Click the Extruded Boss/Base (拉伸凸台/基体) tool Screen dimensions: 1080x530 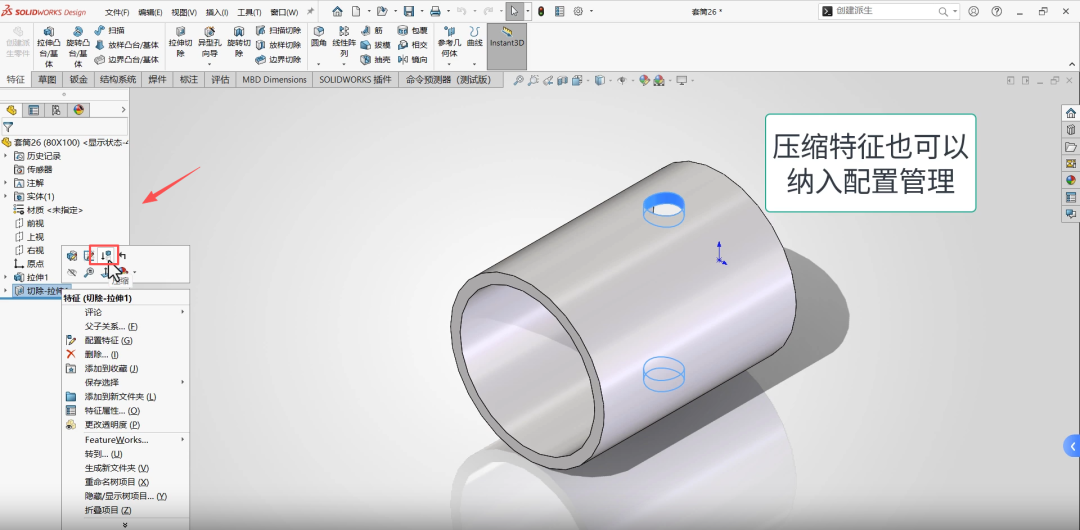click(48, 46)
